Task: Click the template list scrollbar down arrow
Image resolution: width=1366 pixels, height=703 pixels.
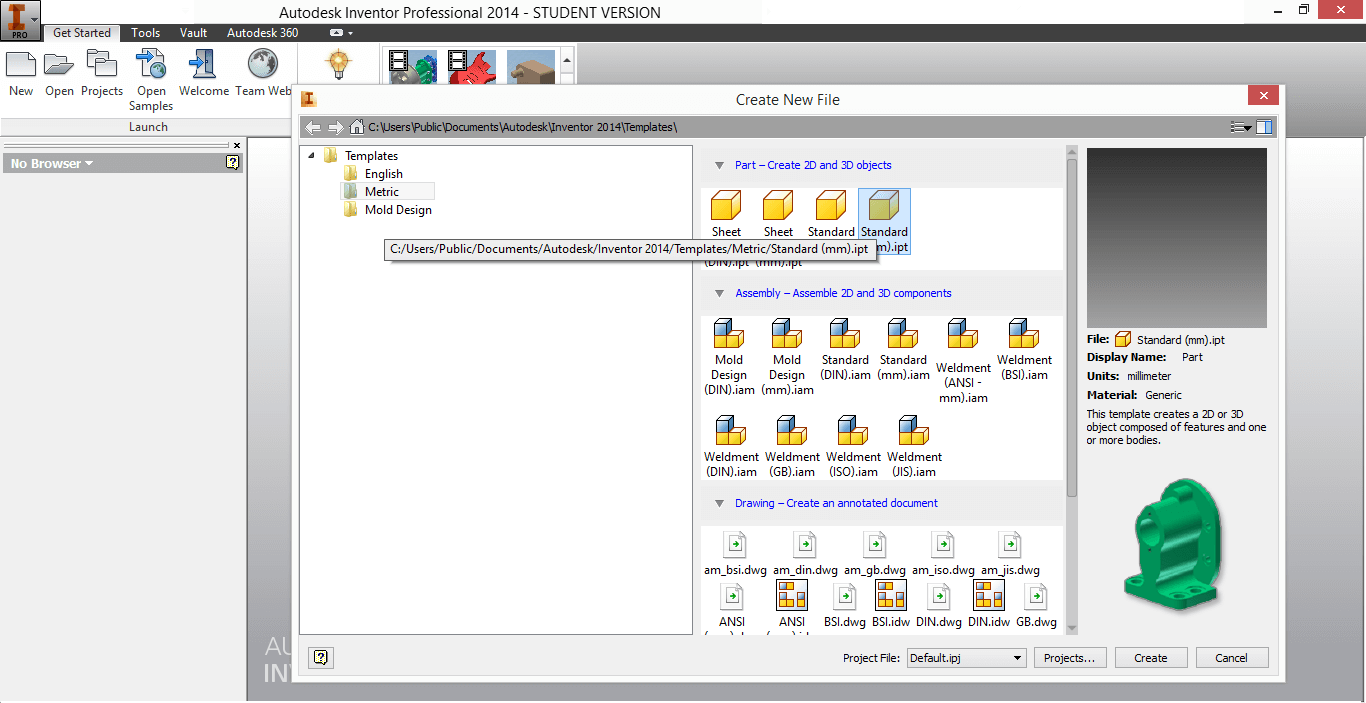Action: (x=1072, y=627)
